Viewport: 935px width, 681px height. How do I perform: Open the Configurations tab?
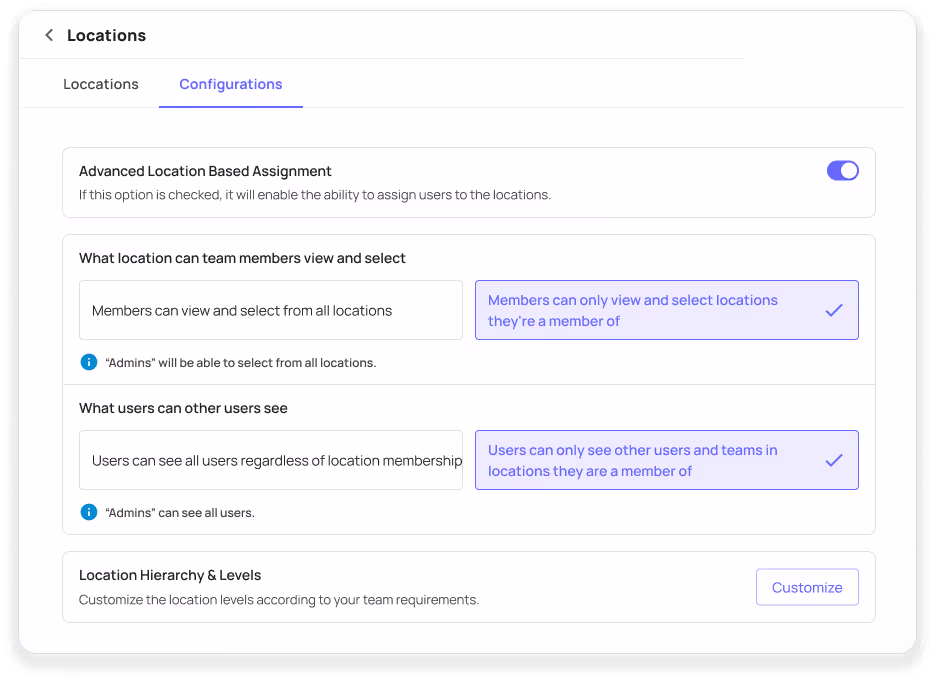(231, 85)
